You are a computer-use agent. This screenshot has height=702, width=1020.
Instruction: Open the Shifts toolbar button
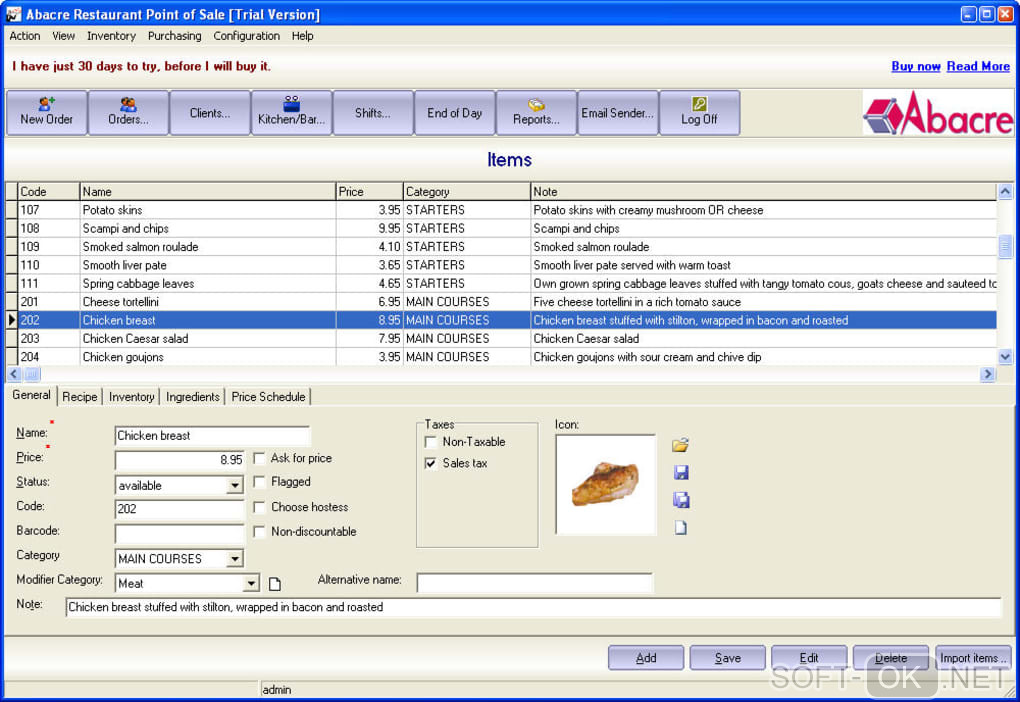373,113
